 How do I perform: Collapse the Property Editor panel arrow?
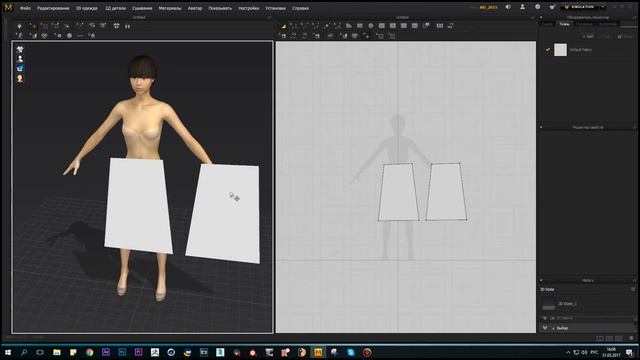541,127
